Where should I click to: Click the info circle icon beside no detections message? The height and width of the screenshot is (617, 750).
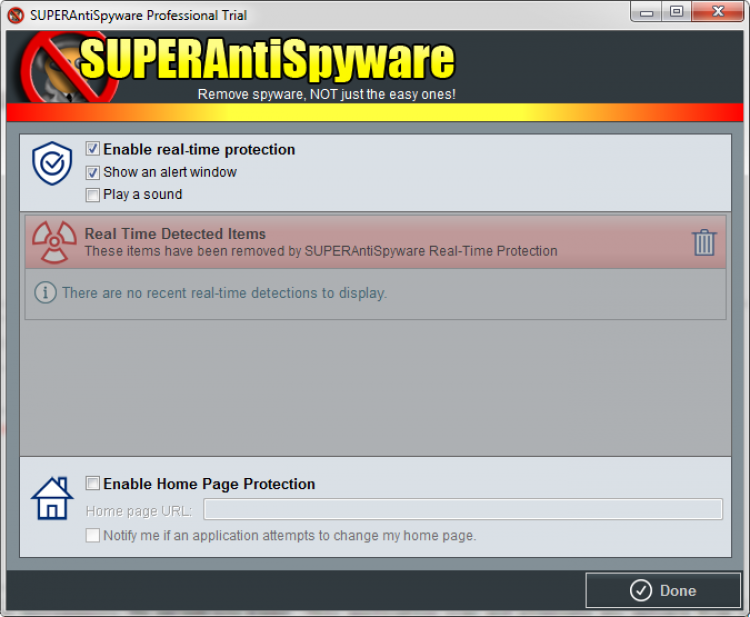click(x=45, y=292)
